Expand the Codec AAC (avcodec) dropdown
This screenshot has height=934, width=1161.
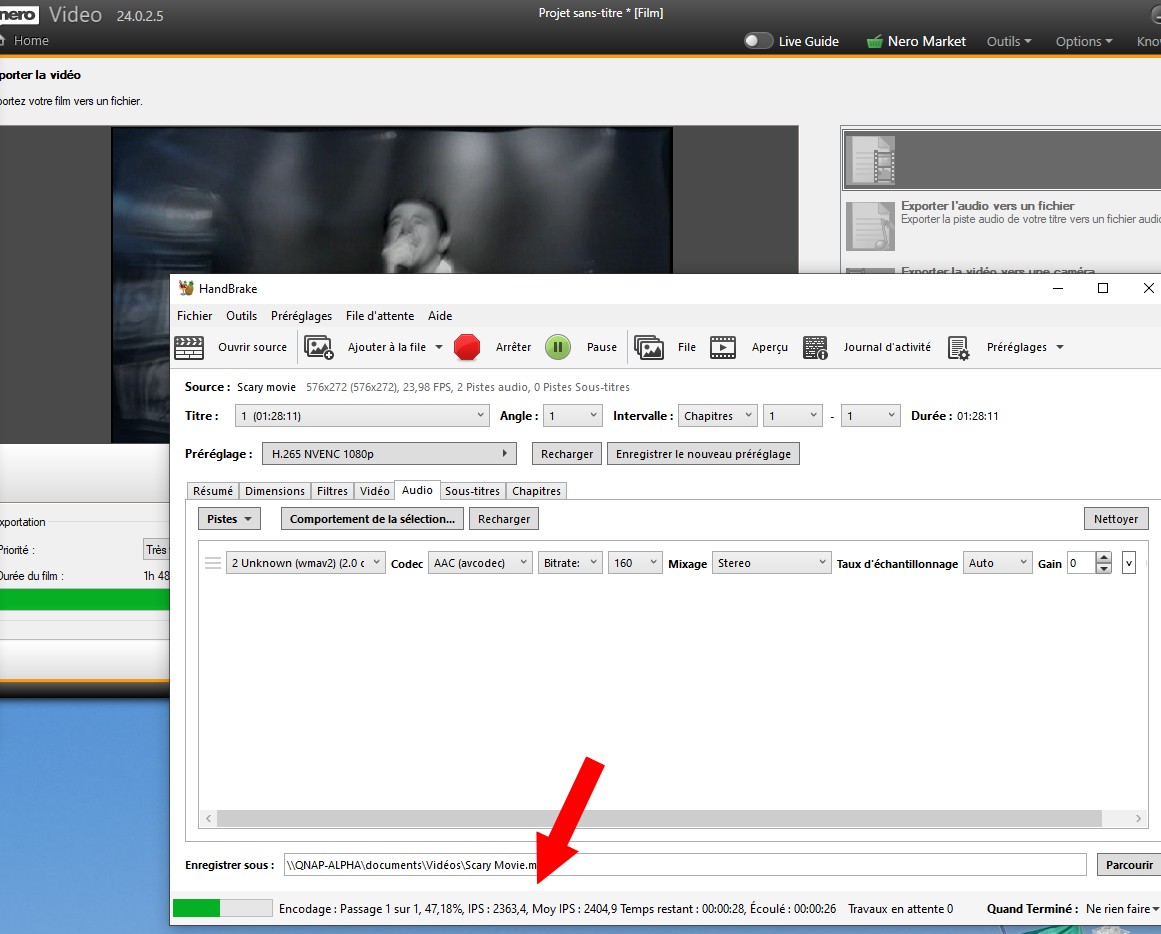480,563
